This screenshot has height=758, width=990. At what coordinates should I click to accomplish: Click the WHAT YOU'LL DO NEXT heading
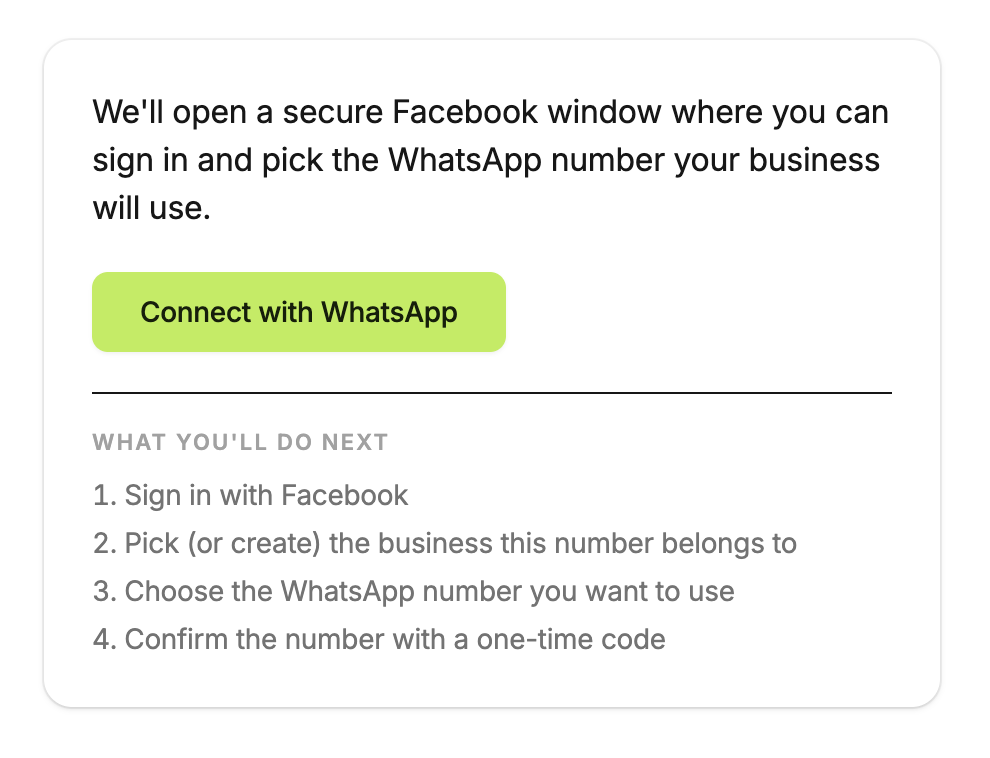click(x=240, y=441)
